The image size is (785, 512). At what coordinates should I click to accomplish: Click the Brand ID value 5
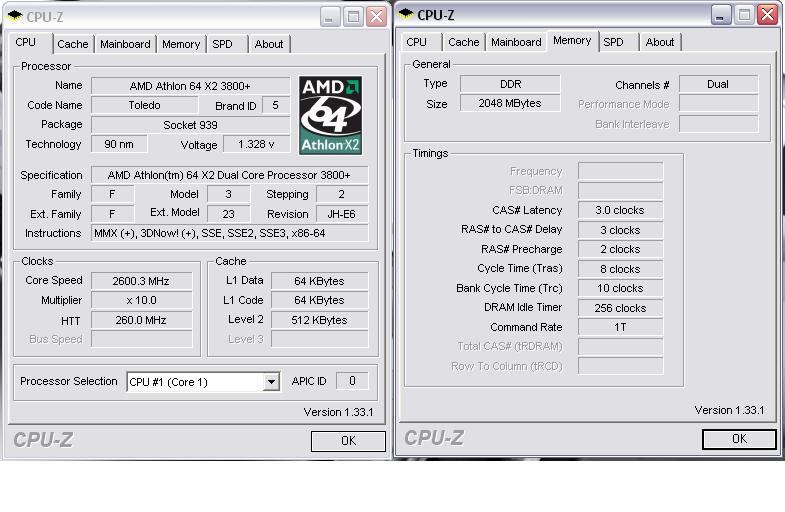pos(276,105)
